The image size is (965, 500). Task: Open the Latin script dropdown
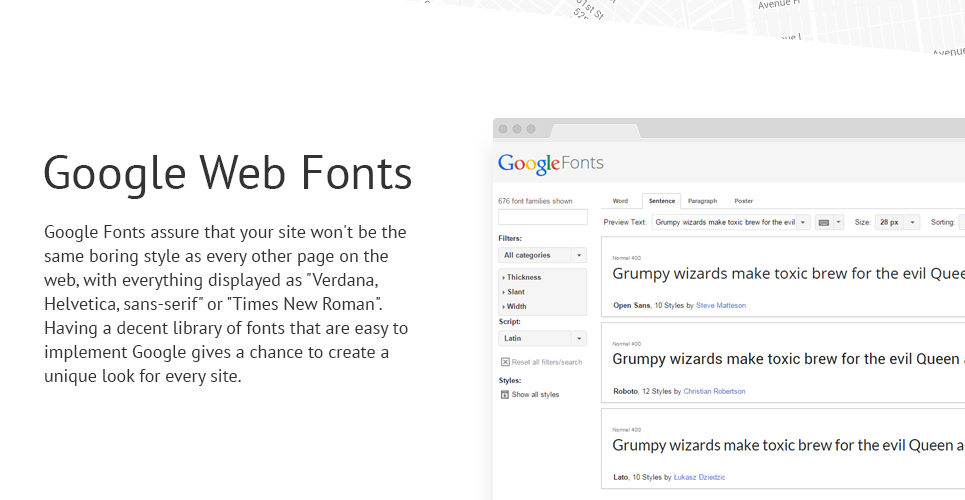point(542,338)
